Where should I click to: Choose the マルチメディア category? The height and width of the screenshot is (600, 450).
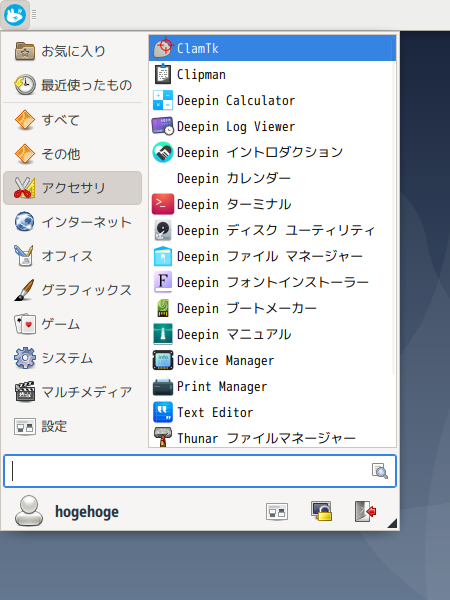pos(73,392)
